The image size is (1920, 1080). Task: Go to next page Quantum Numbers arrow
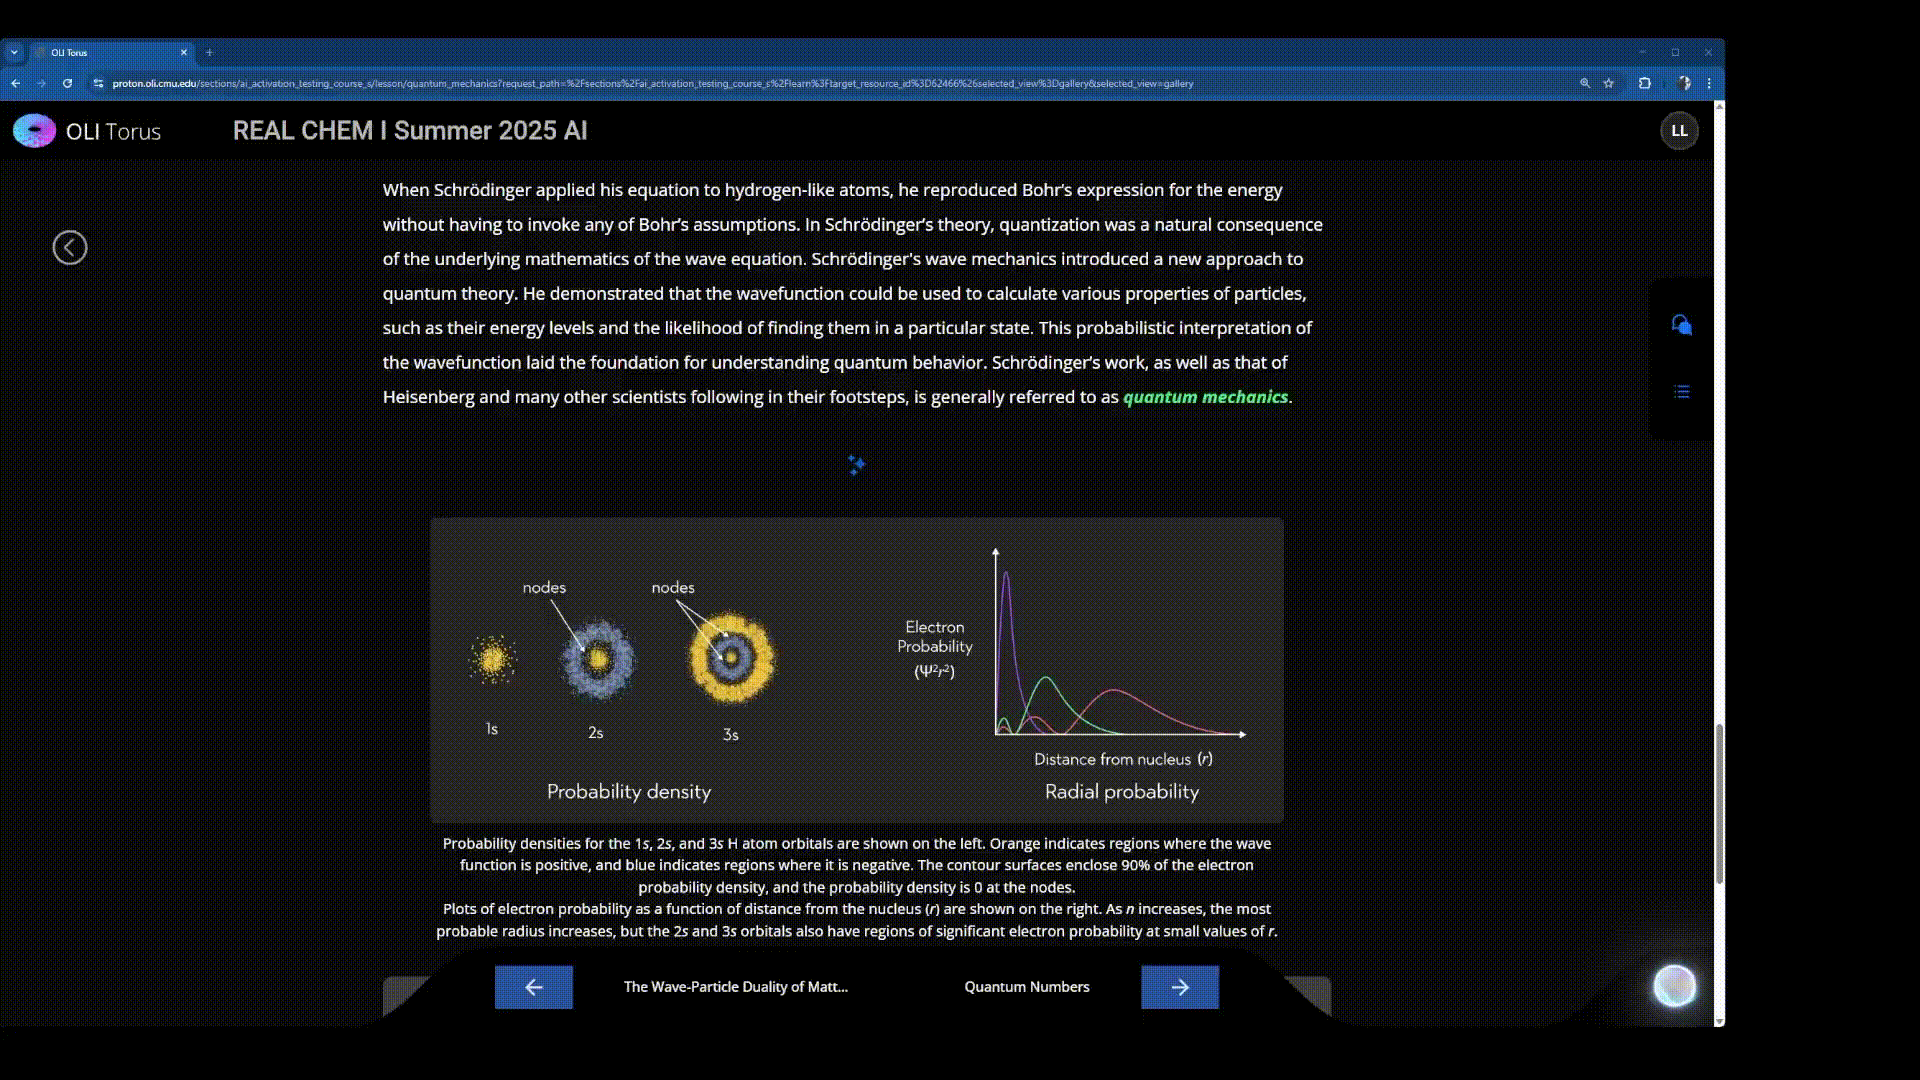(1180, 987)
